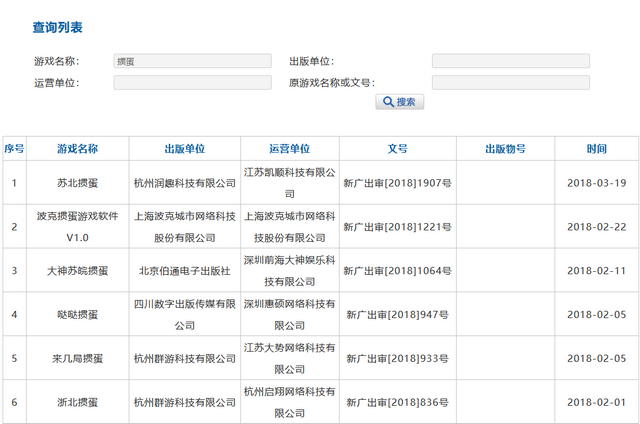Select date 2018-02-11
The image size is (640, 424).
point(597,271)
